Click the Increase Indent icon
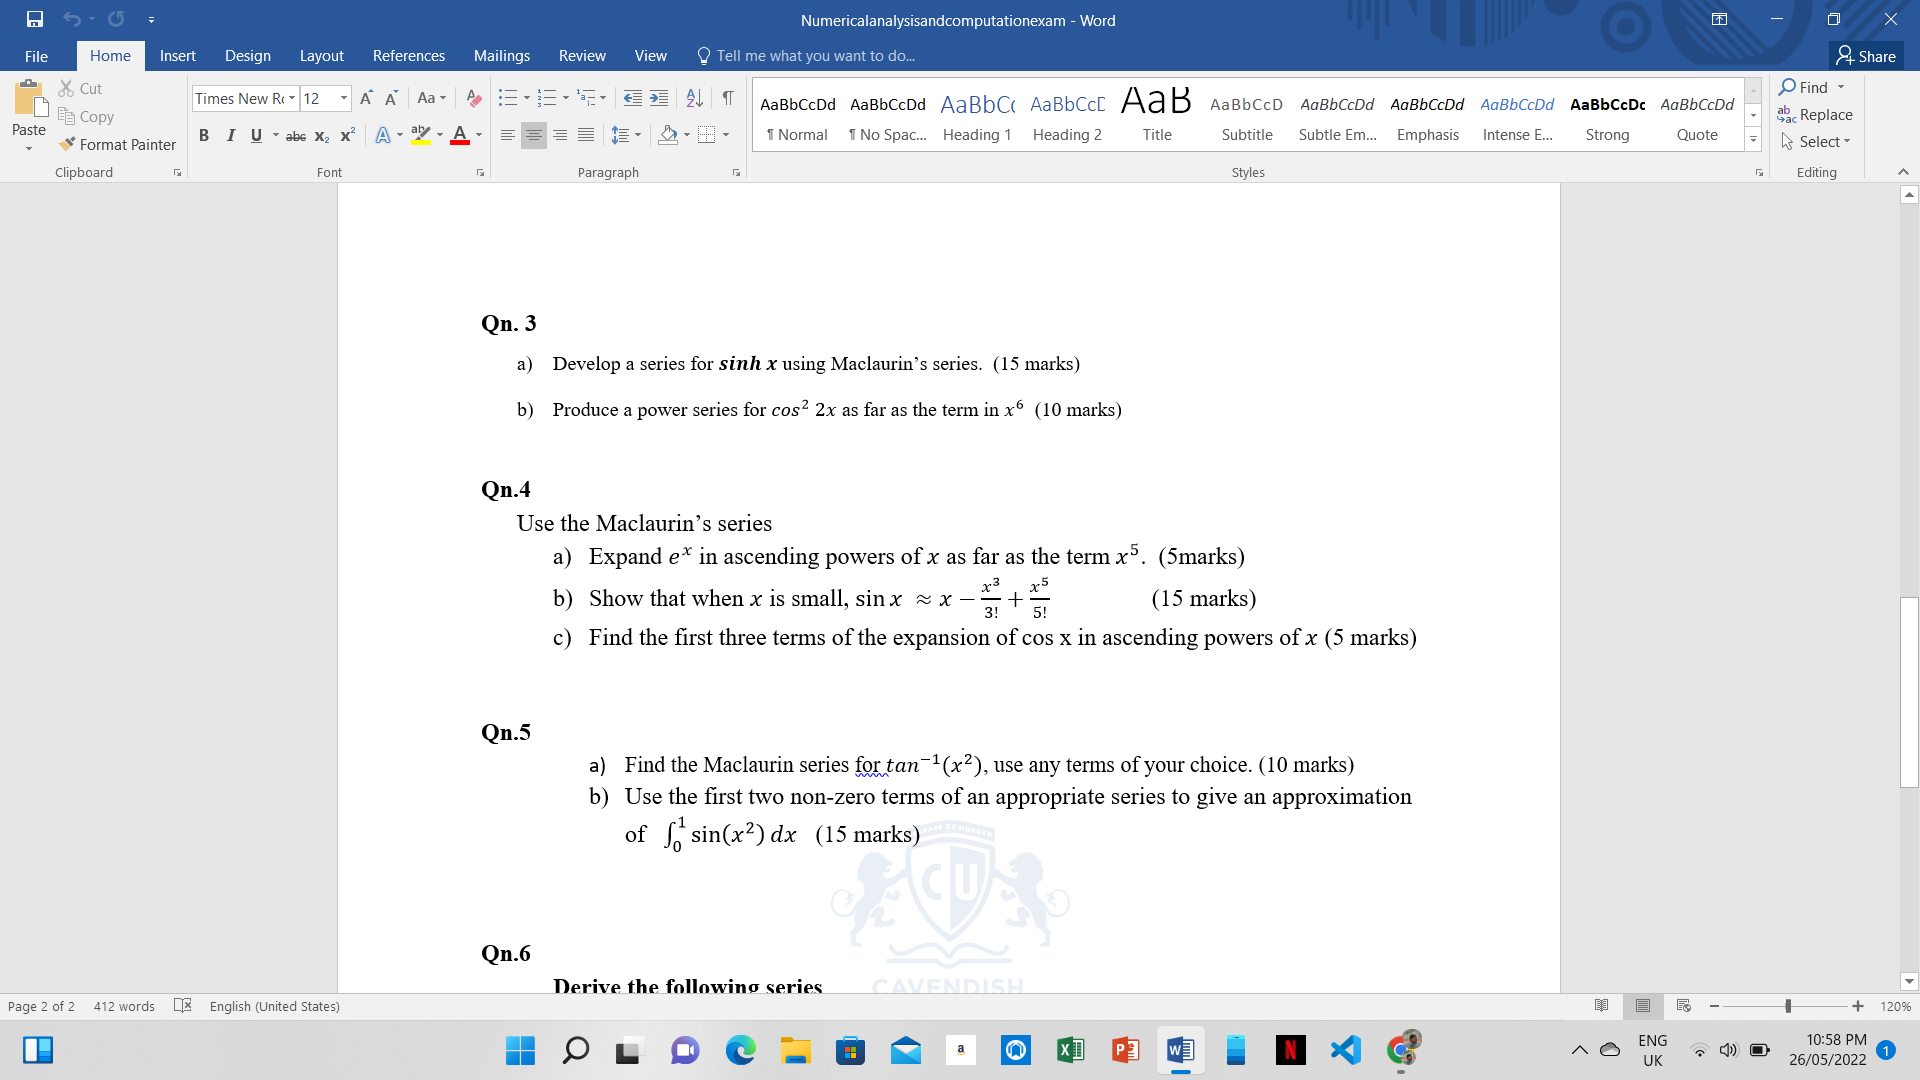 [659, 98]
